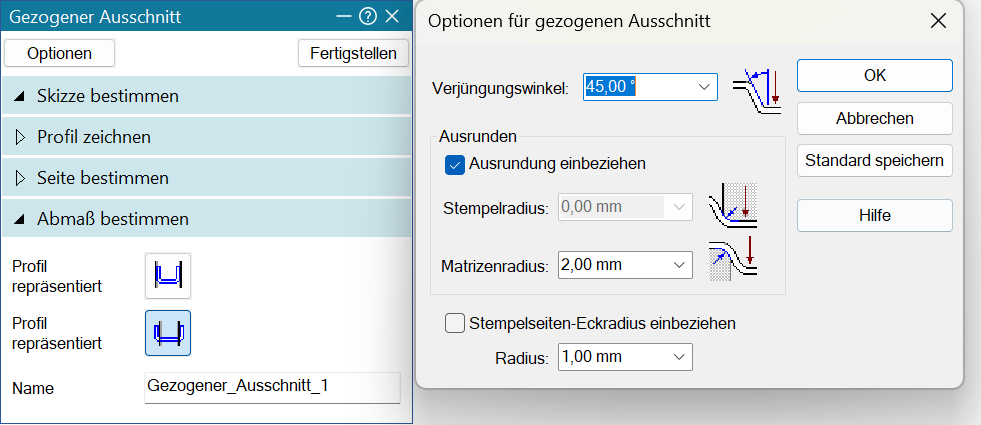Screen dimensions: 981x425
Task: Close the Optionen für gezogenen Ausschnitt dialog
Action: pyautogui.click(x=937, y=20)
